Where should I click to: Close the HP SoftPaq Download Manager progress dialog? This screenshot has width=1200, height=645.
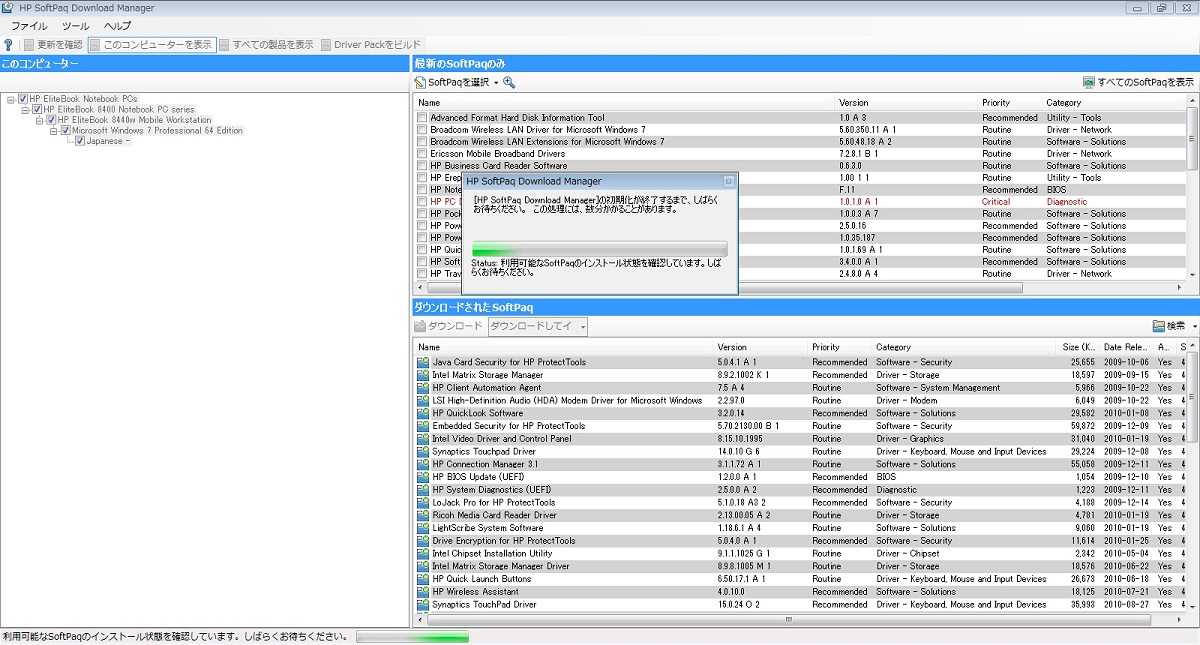(729, 181)
